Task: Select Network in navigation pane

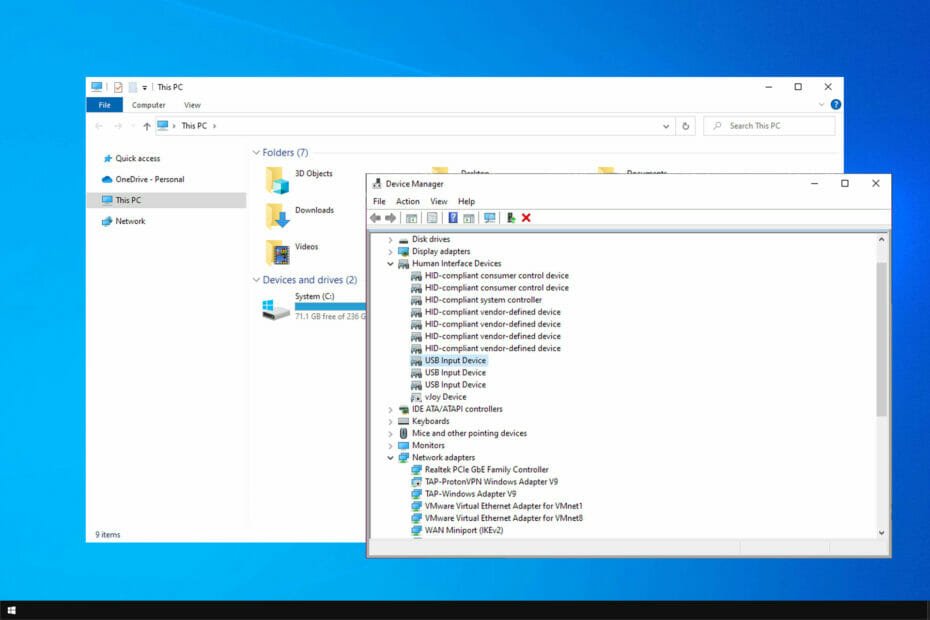Action: coord(130,221)
